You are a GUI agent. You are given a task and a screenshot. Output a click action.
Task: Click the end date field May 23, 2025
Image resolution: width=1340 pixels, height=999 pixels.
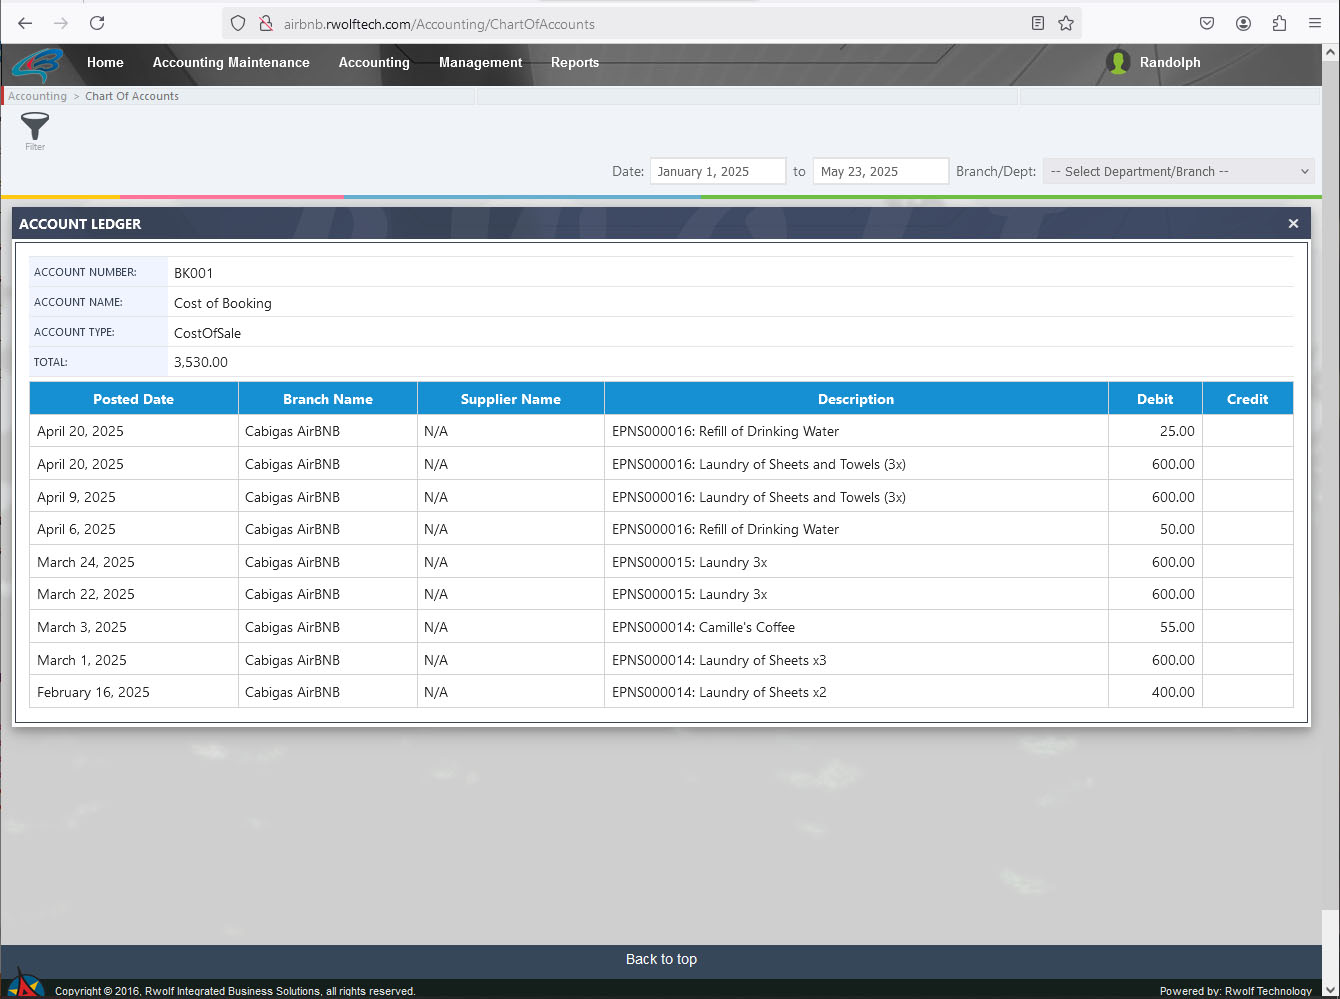pos(880,172)
